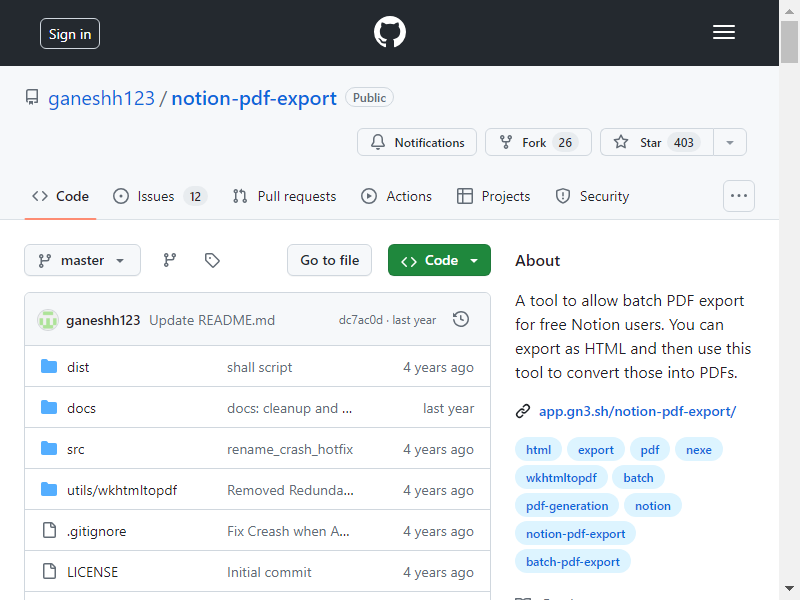
Task: Click the nexe topic tag
Action: 698,449
